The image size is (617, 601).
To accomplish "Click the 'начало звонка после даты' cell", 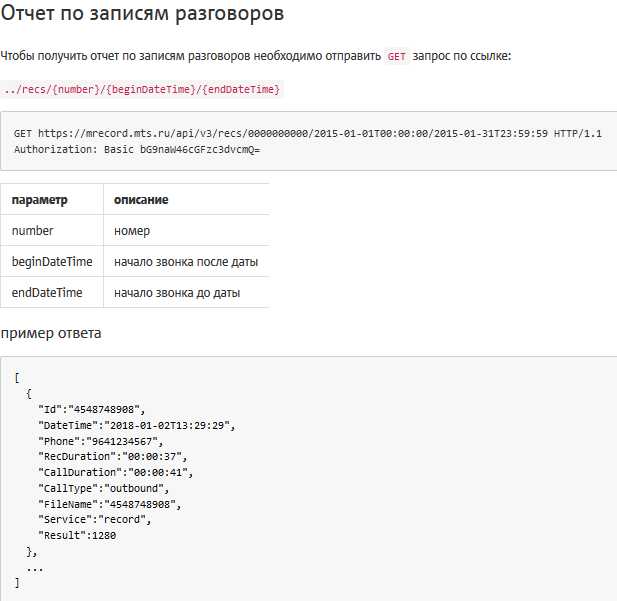I will coord(187,262).
